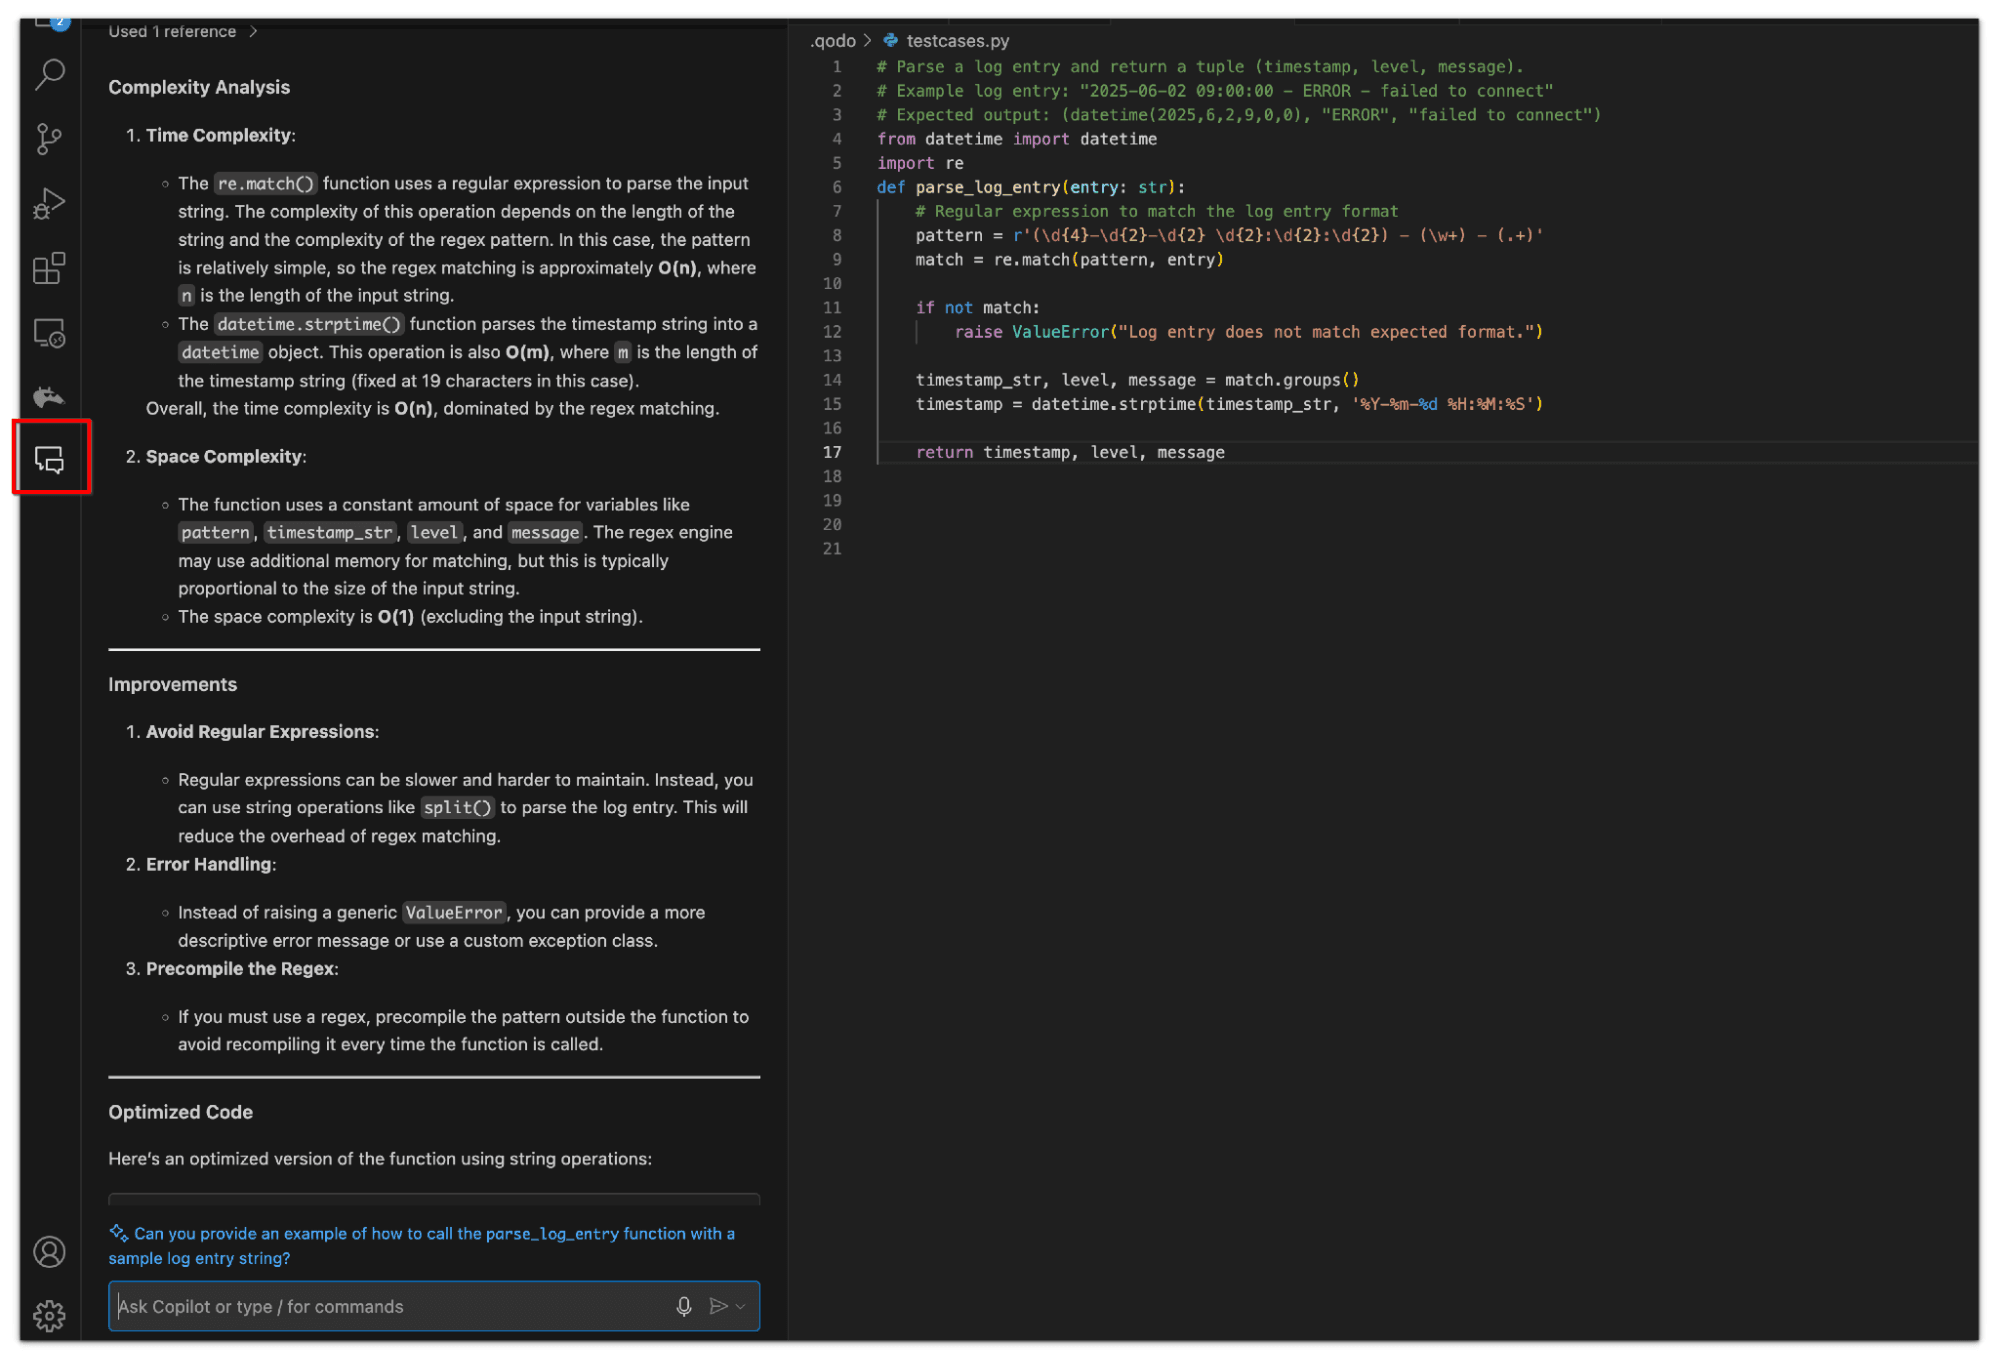Open the Run and Debug view
This screenshot has width=1999, height=1362.
pyautogui.click(x=49, y=203)
